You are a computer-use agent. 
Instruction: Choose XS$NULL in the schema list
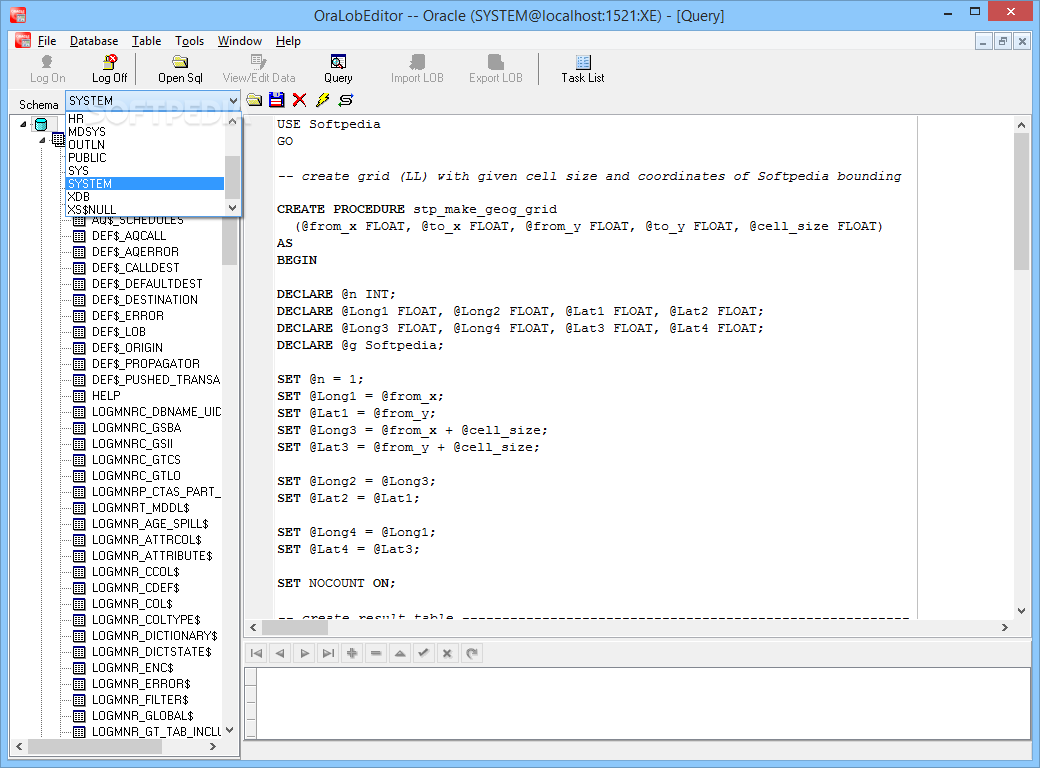pyautogui.click(x=145, y=210)
